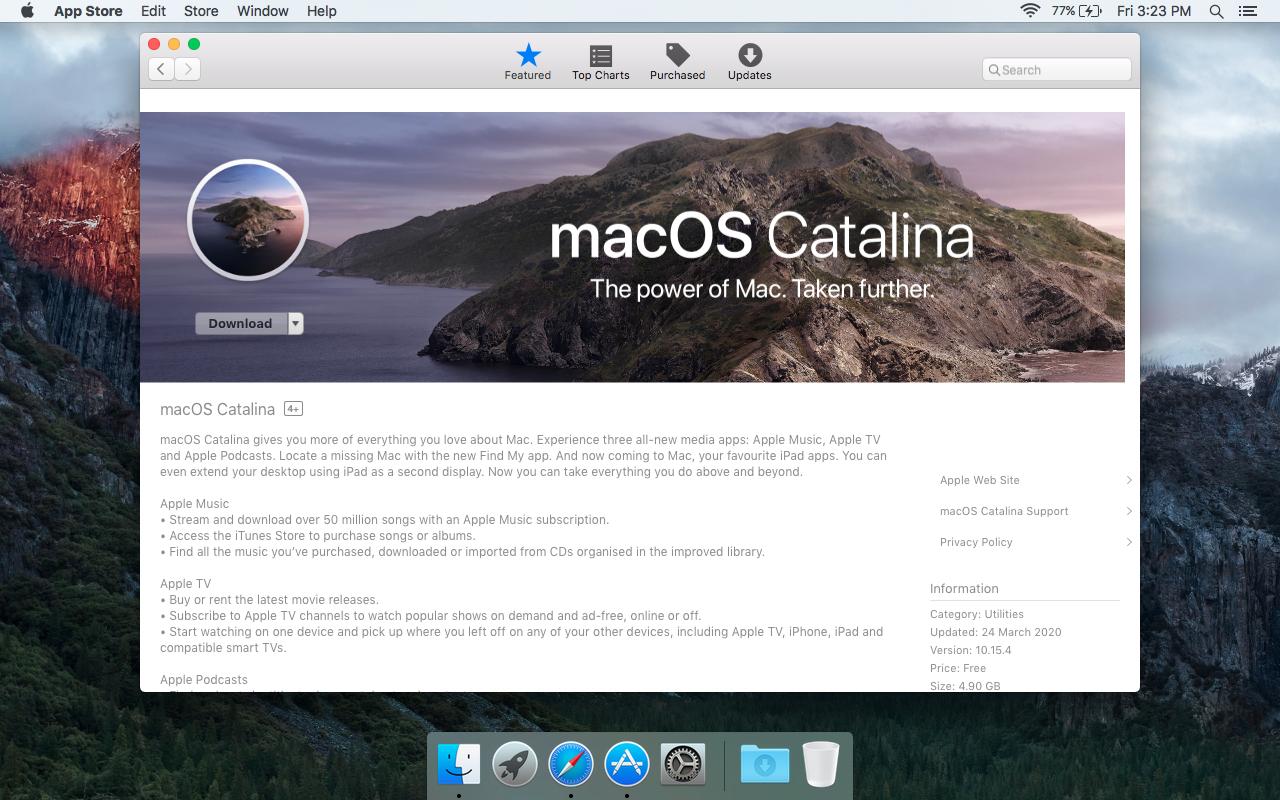Screen dimensions: 1280x800
Task: Click the Apple Music section heading
Action: (x=194, y=504)
